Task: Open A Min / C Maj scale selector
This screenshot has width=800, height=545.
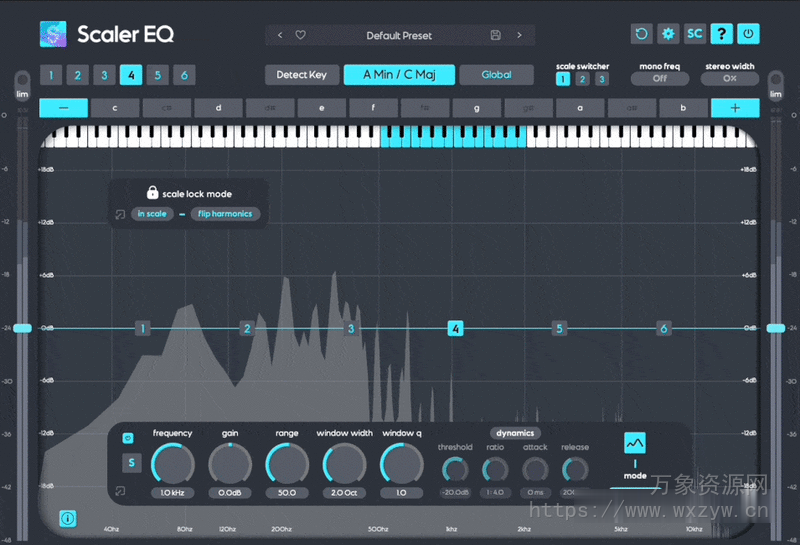Action: click(x=399, y=75)
